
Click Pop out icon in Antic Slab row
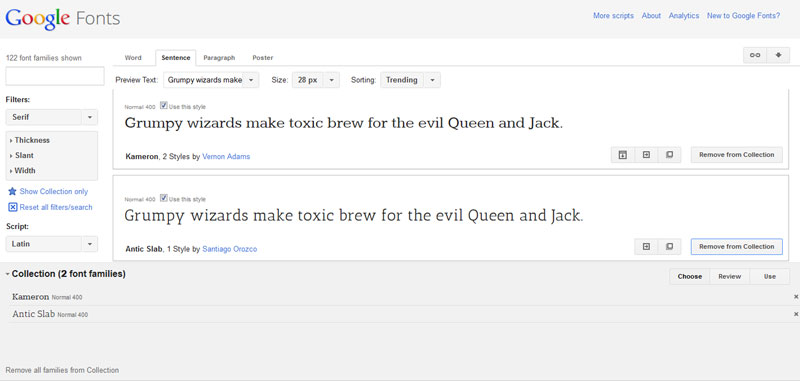click(669, 247)
